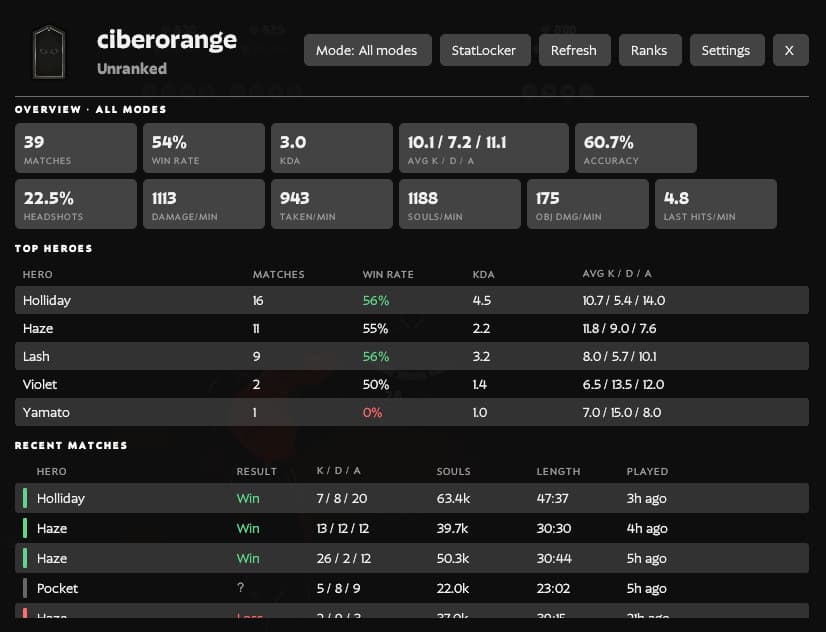Click the 63.4k souls value
826x632 pixels.
point(453,498)
